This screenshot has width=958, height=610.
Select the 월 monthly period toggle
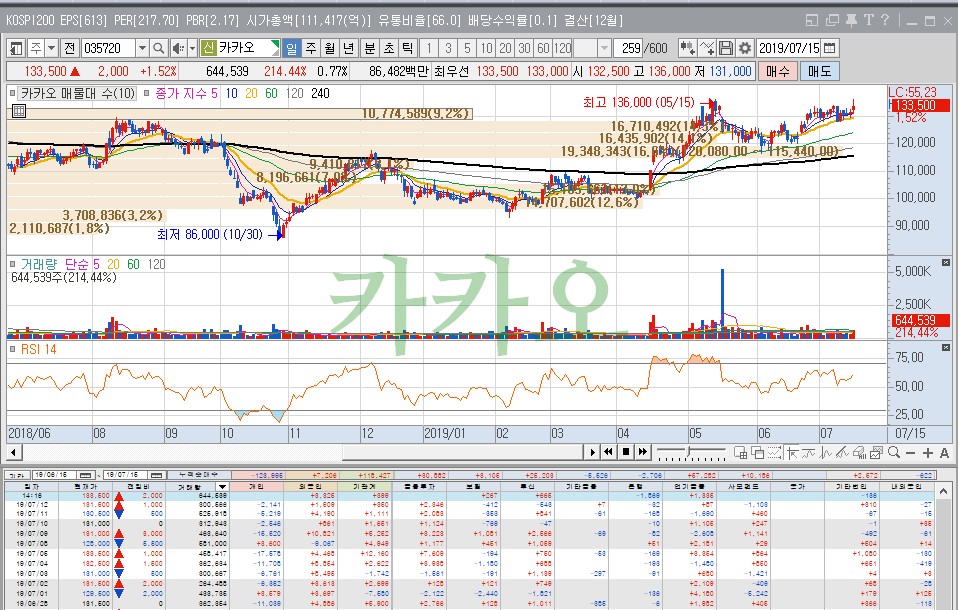pos(330,48)
